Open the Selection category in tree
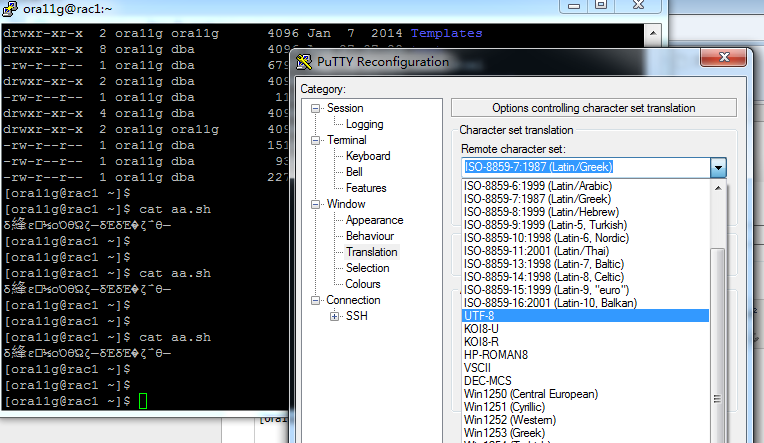 tap(367, 268)
